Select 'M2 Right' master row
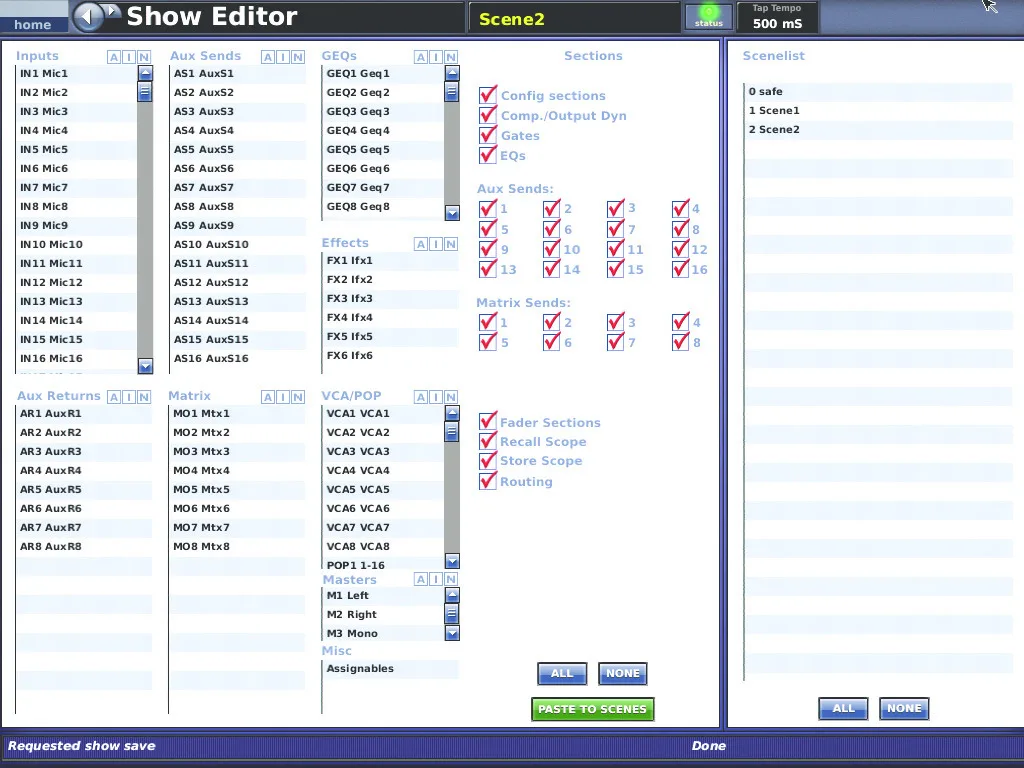Viewport: 1024px width, 768px height. [383, 615]
